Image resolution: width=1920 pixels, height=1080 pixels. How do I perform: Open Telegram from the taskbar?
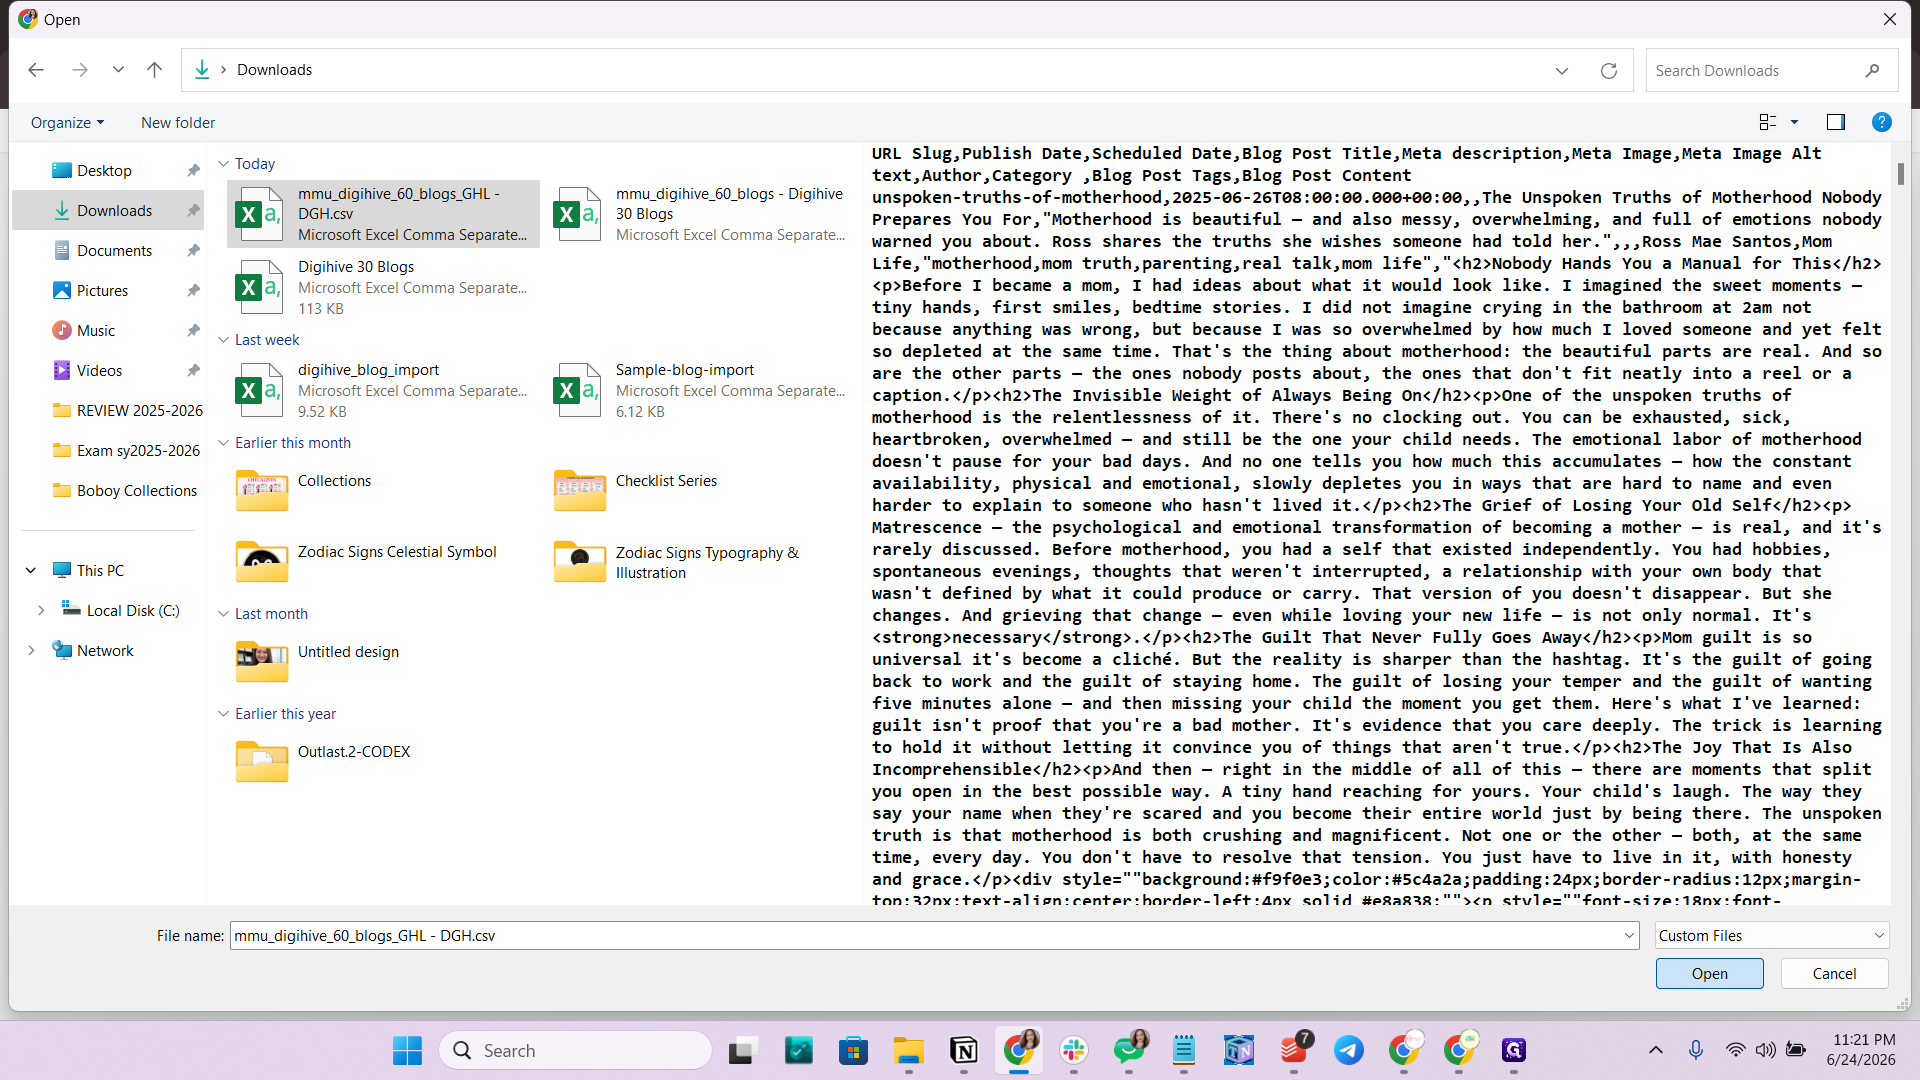click(1348, 1051)
